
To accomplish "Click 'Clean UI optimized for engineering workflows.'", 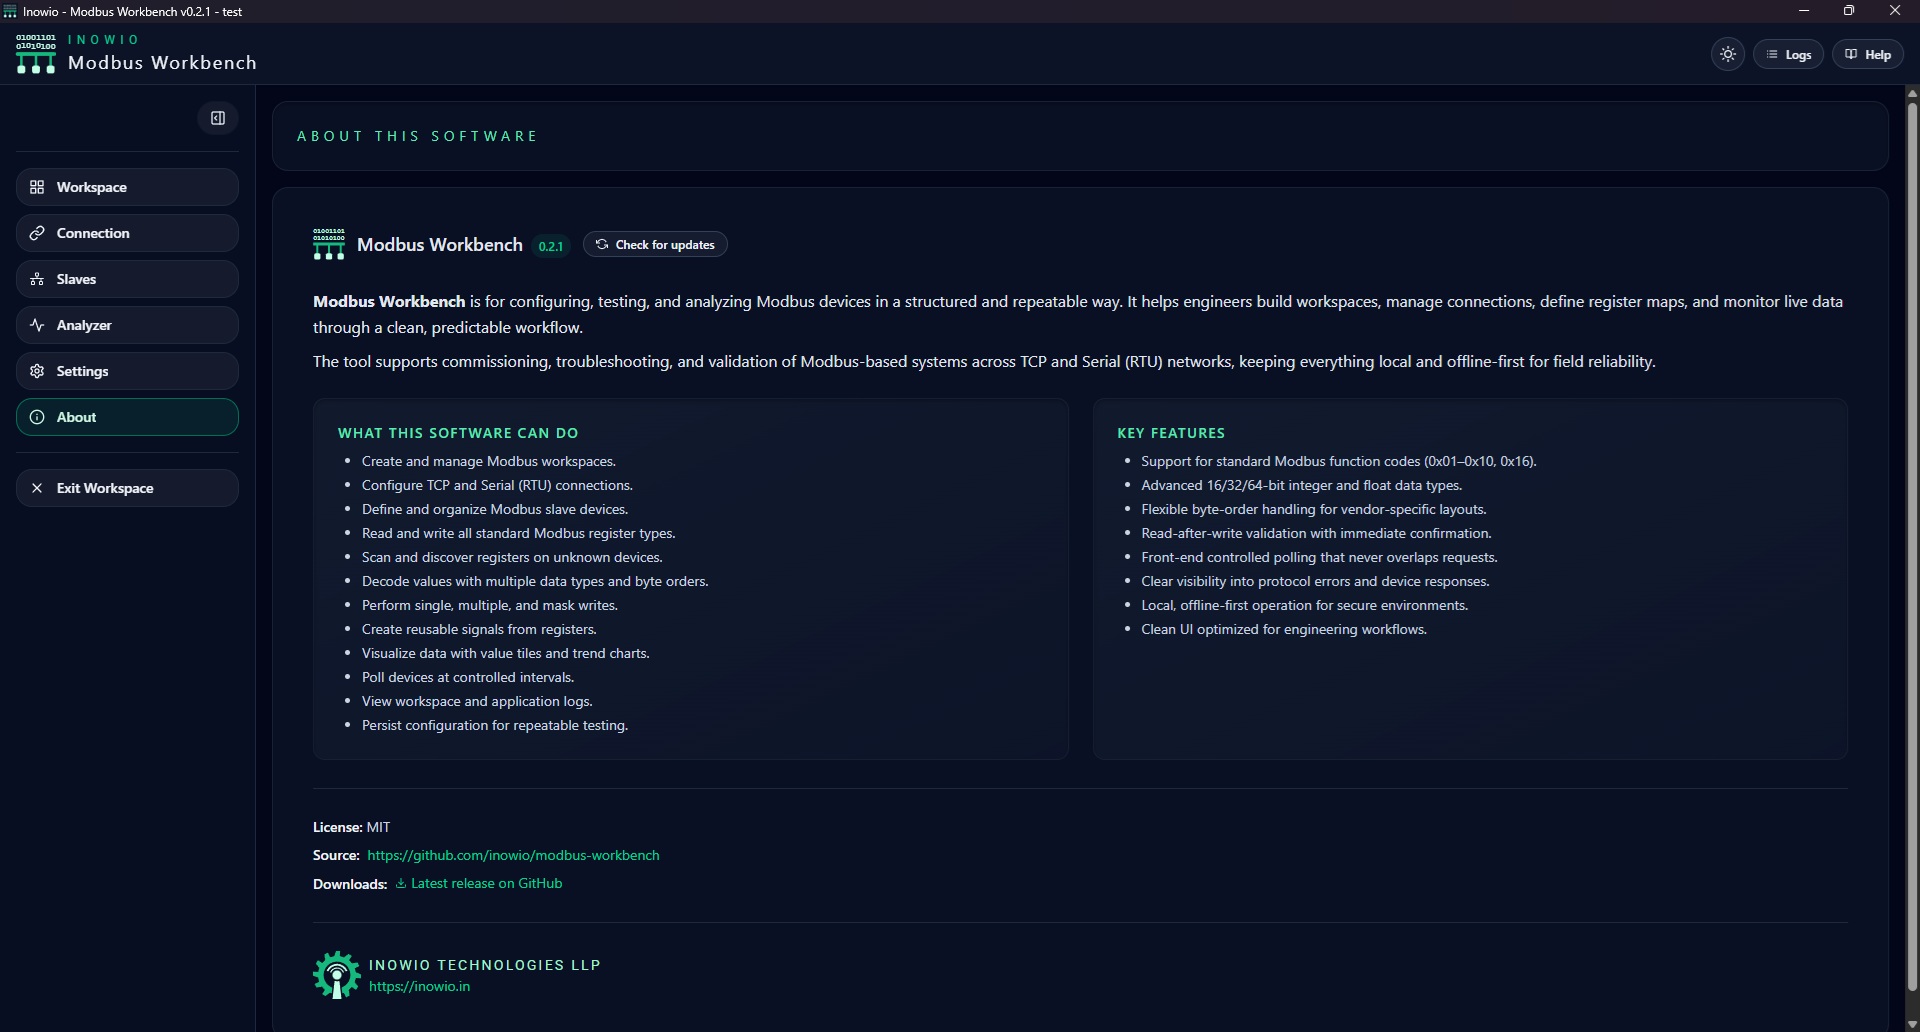I will coord(1284,629).
